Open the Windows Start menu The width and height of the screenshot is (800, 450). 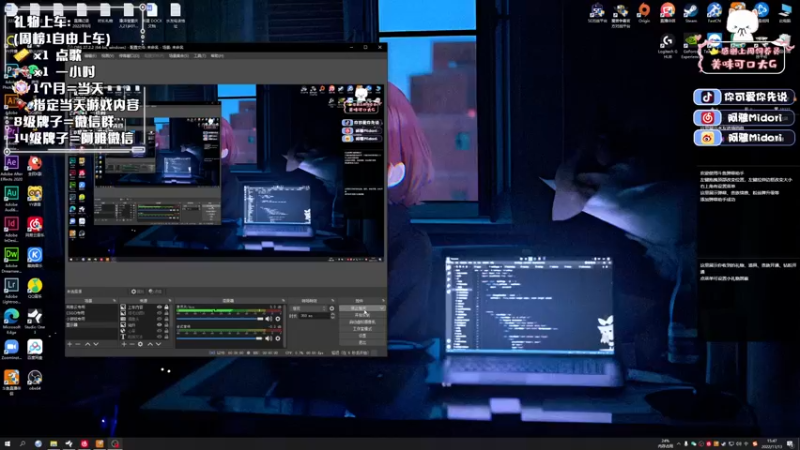[8, 444]
